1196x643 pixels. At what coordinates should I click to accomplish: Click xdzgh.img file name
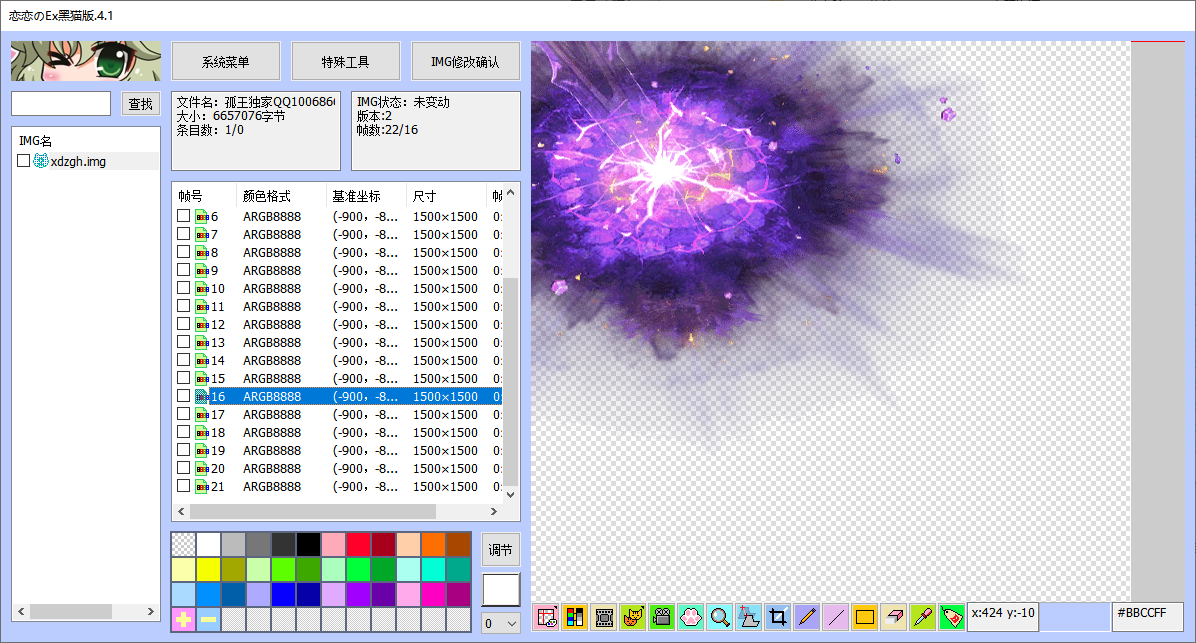pyautogui.click(x=78, y=161)
